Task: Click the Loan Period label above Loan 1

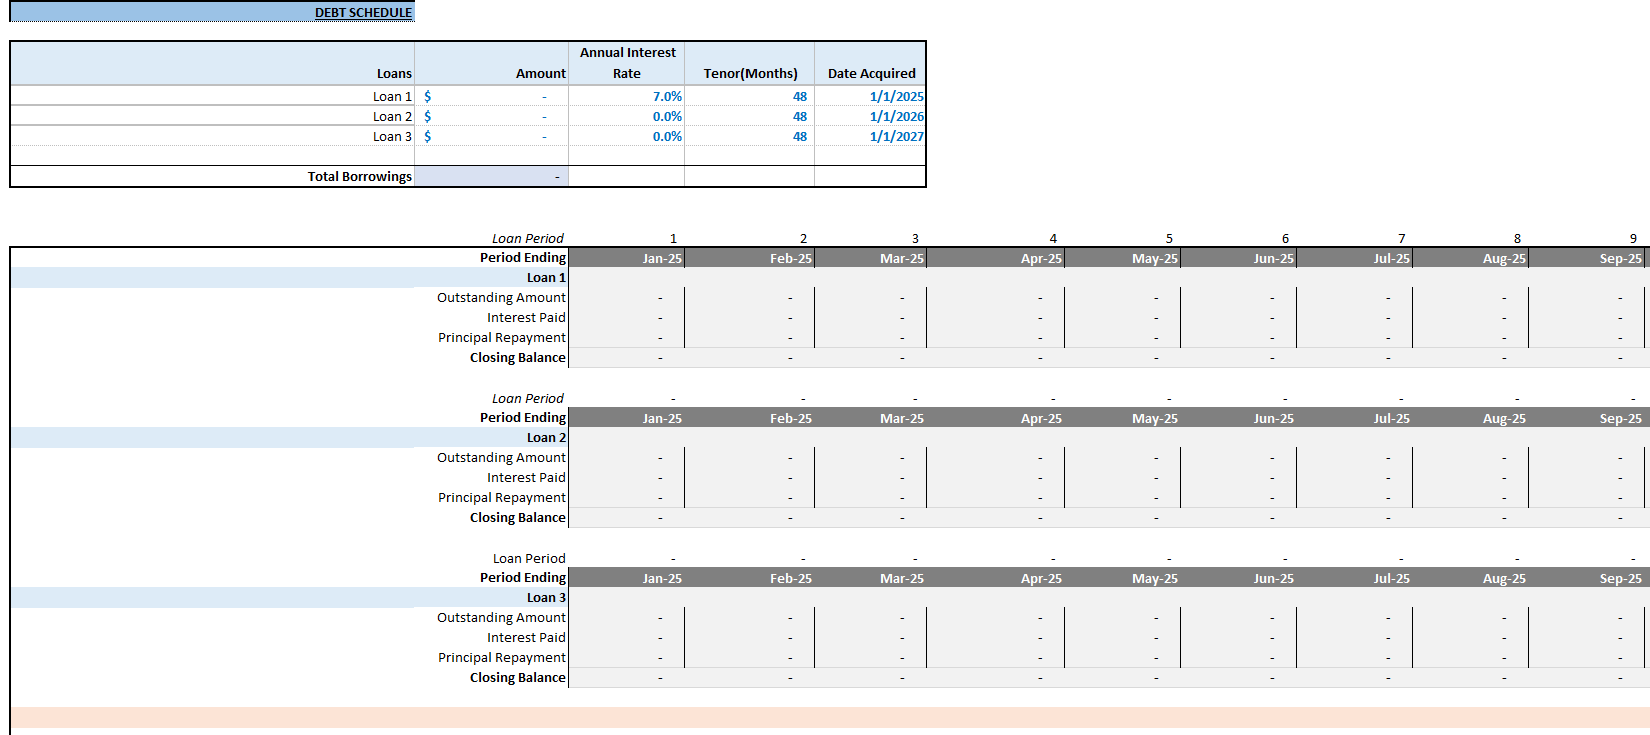Action: point(527,238)
